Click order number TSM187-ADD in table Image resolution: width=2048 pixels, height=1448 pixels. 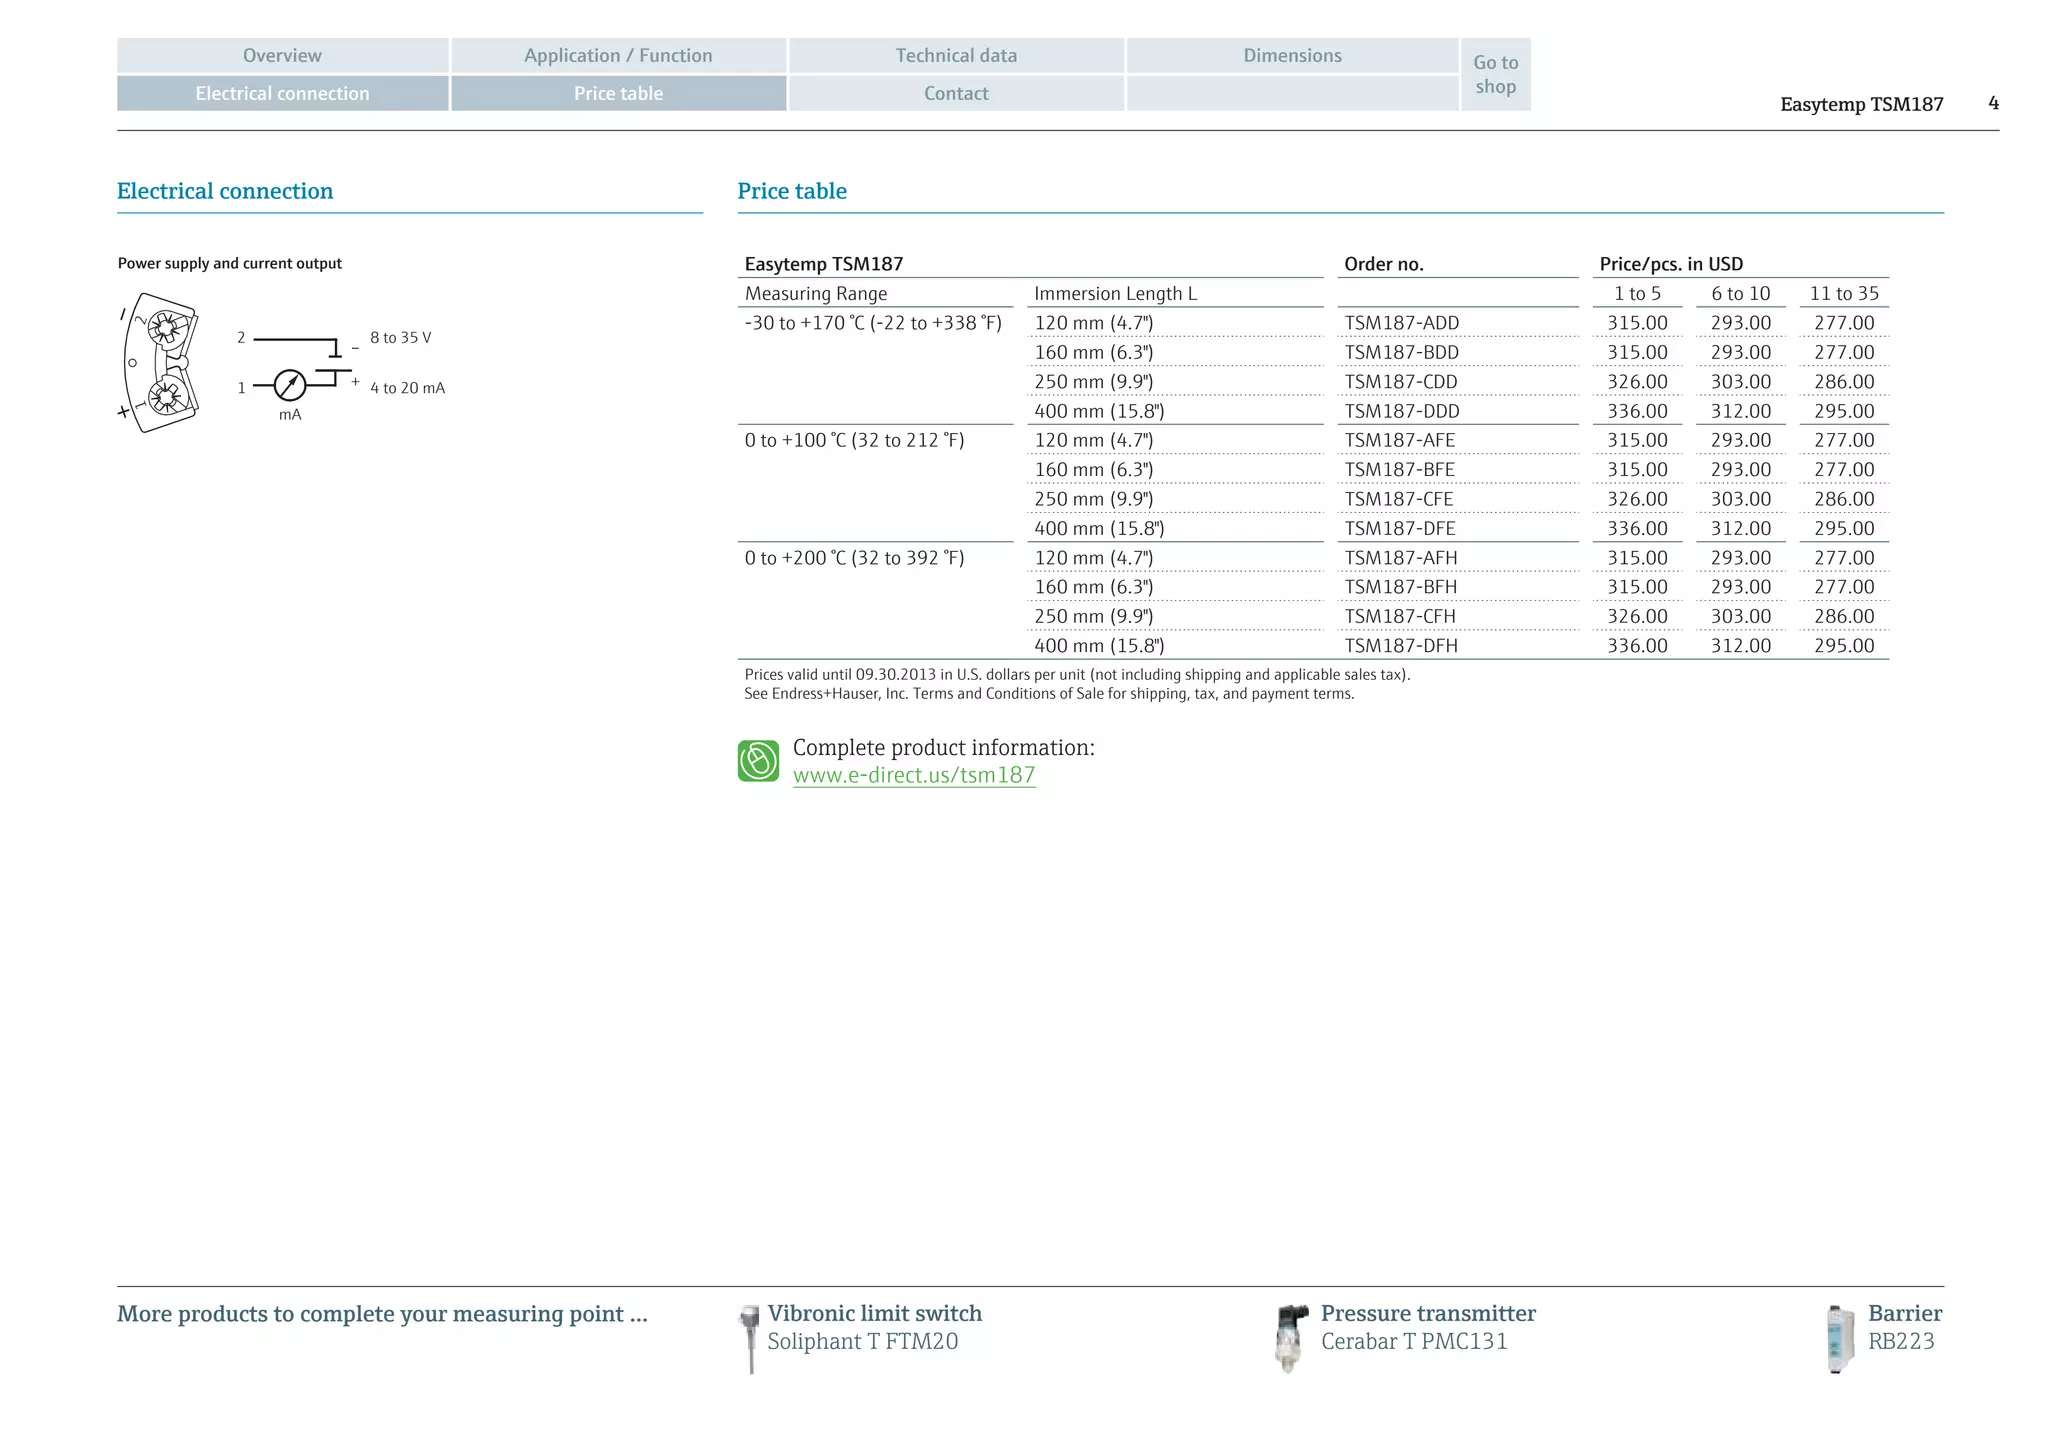1401,323
